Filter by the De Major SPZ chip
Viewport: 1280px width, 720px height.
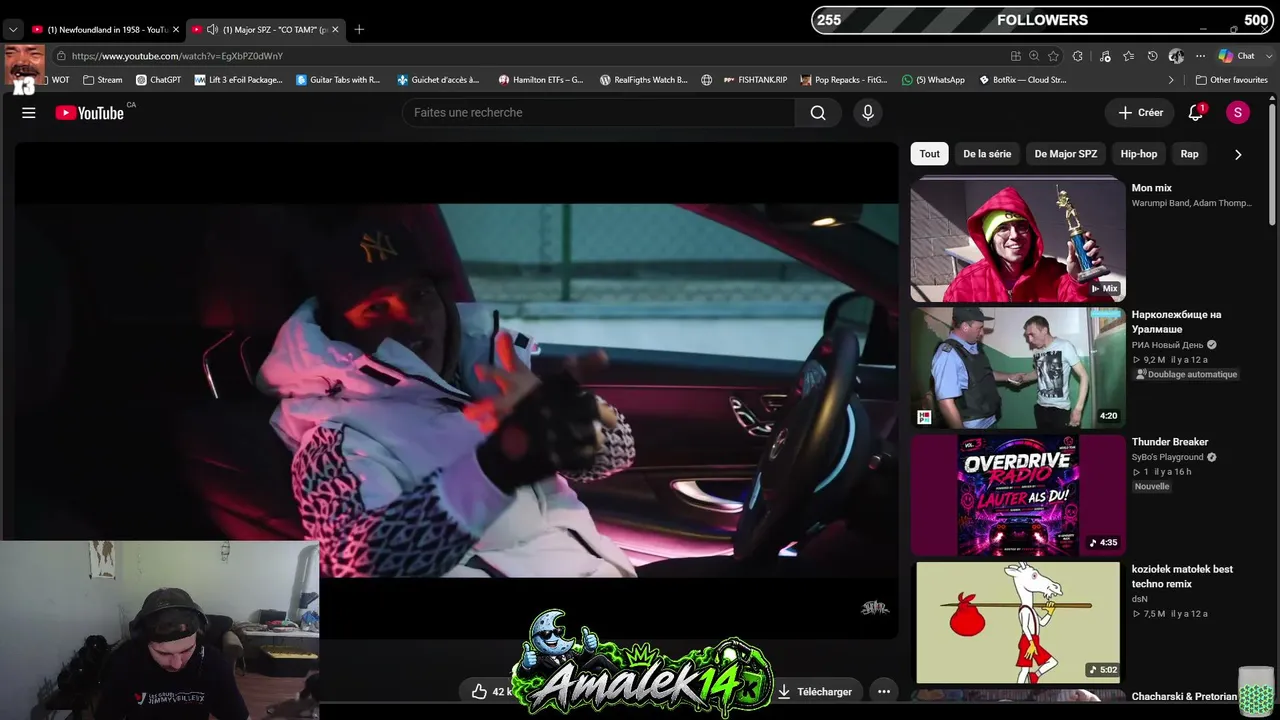(x=1066, y=154)
